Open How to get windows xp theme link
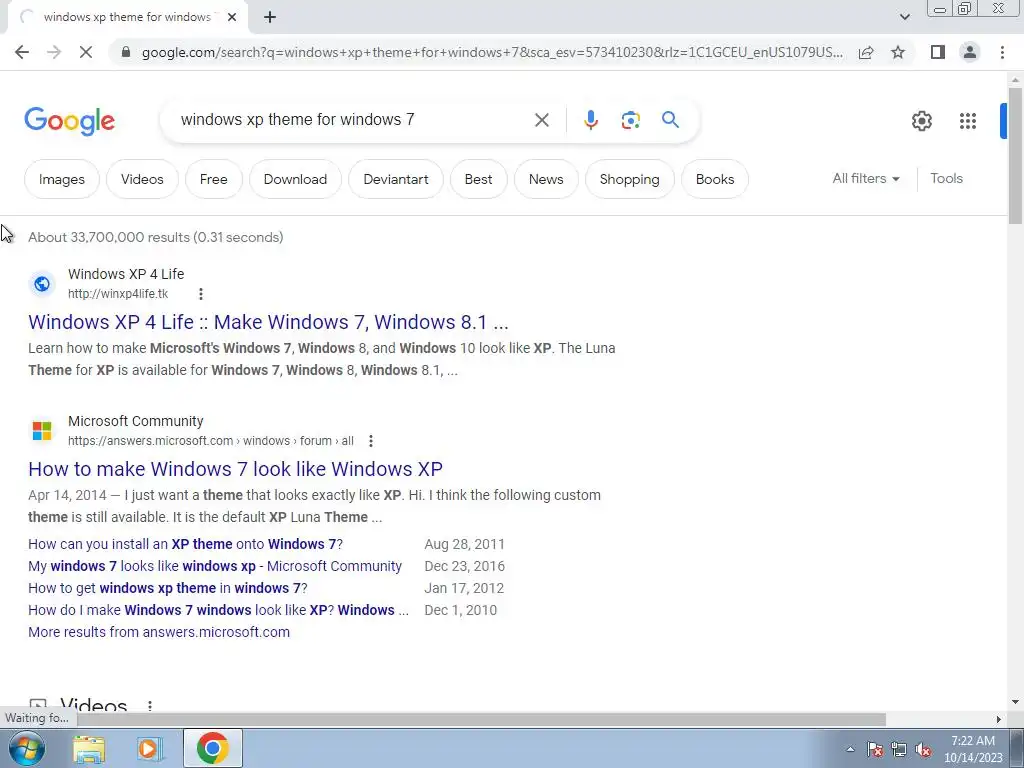Screen dimensions: 1024x768 coord(167,588)
